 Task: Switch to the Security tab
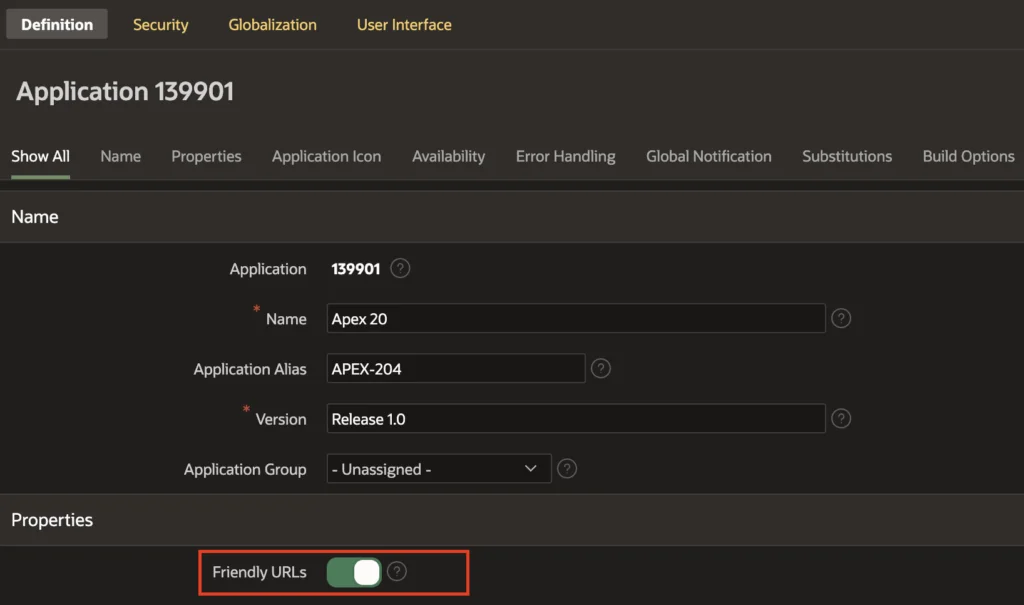click(x=161, y=25)
